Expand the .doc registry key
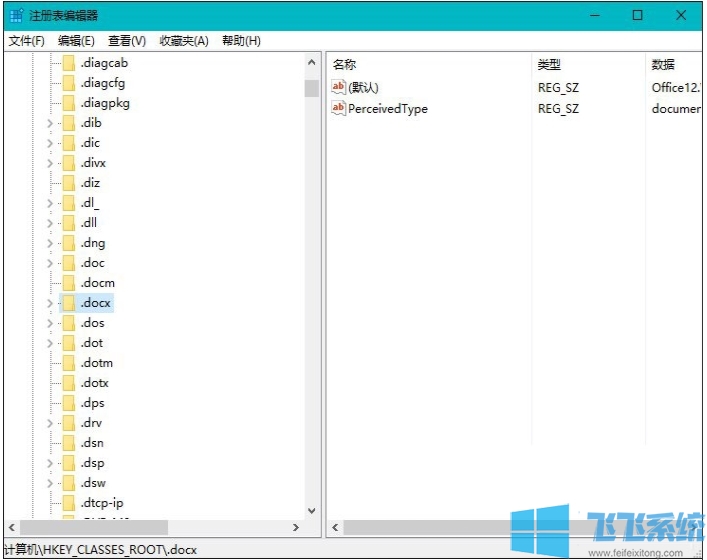707x560 pixels. click(50, 263)
